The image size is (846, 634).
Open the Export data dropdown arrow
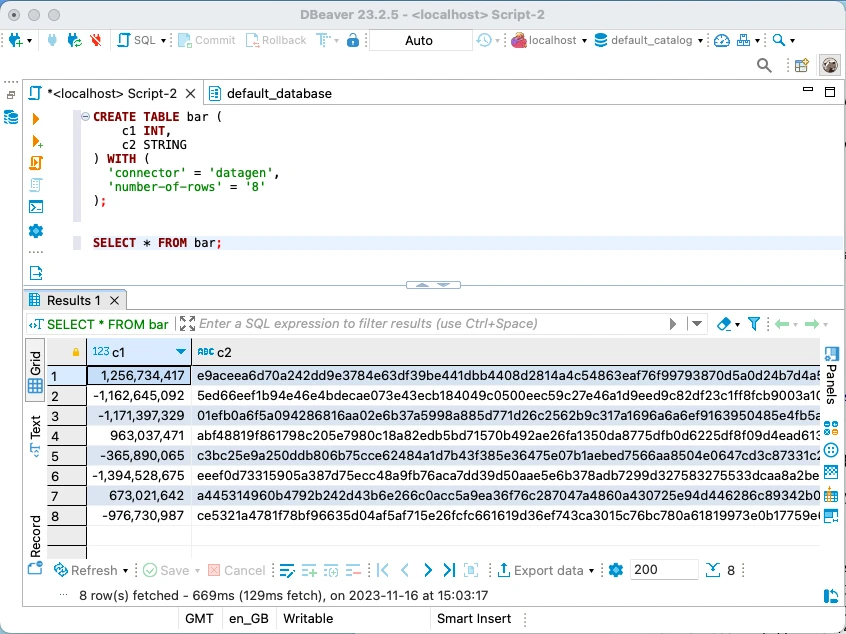[x=590, y=570]
